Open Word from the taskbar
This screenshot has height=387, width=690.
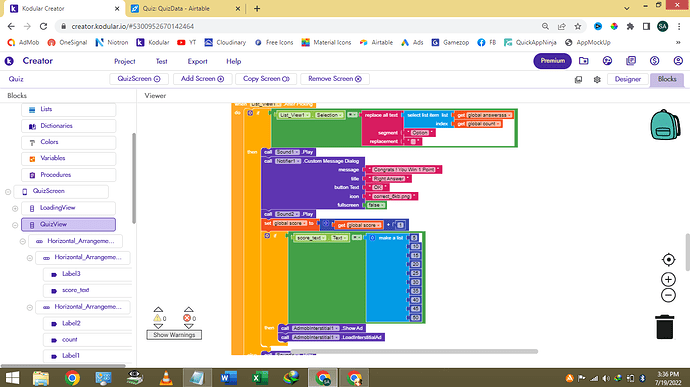pos(228,378)
